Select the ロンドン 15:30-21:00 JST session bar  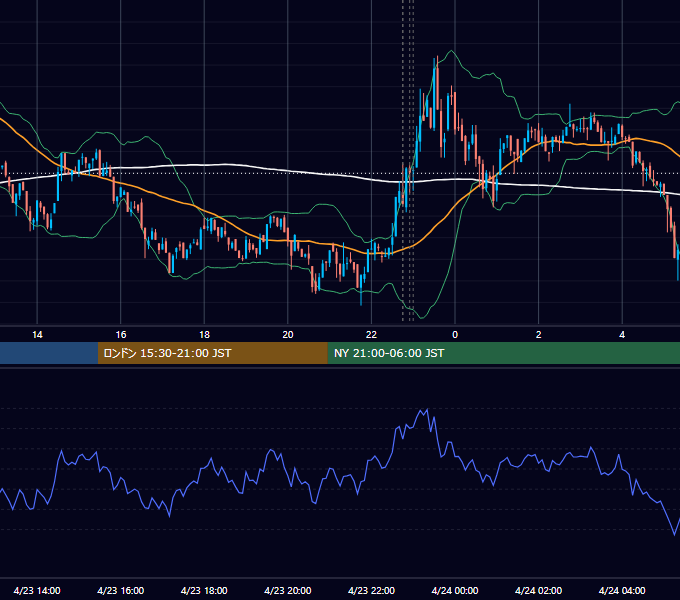212,353
